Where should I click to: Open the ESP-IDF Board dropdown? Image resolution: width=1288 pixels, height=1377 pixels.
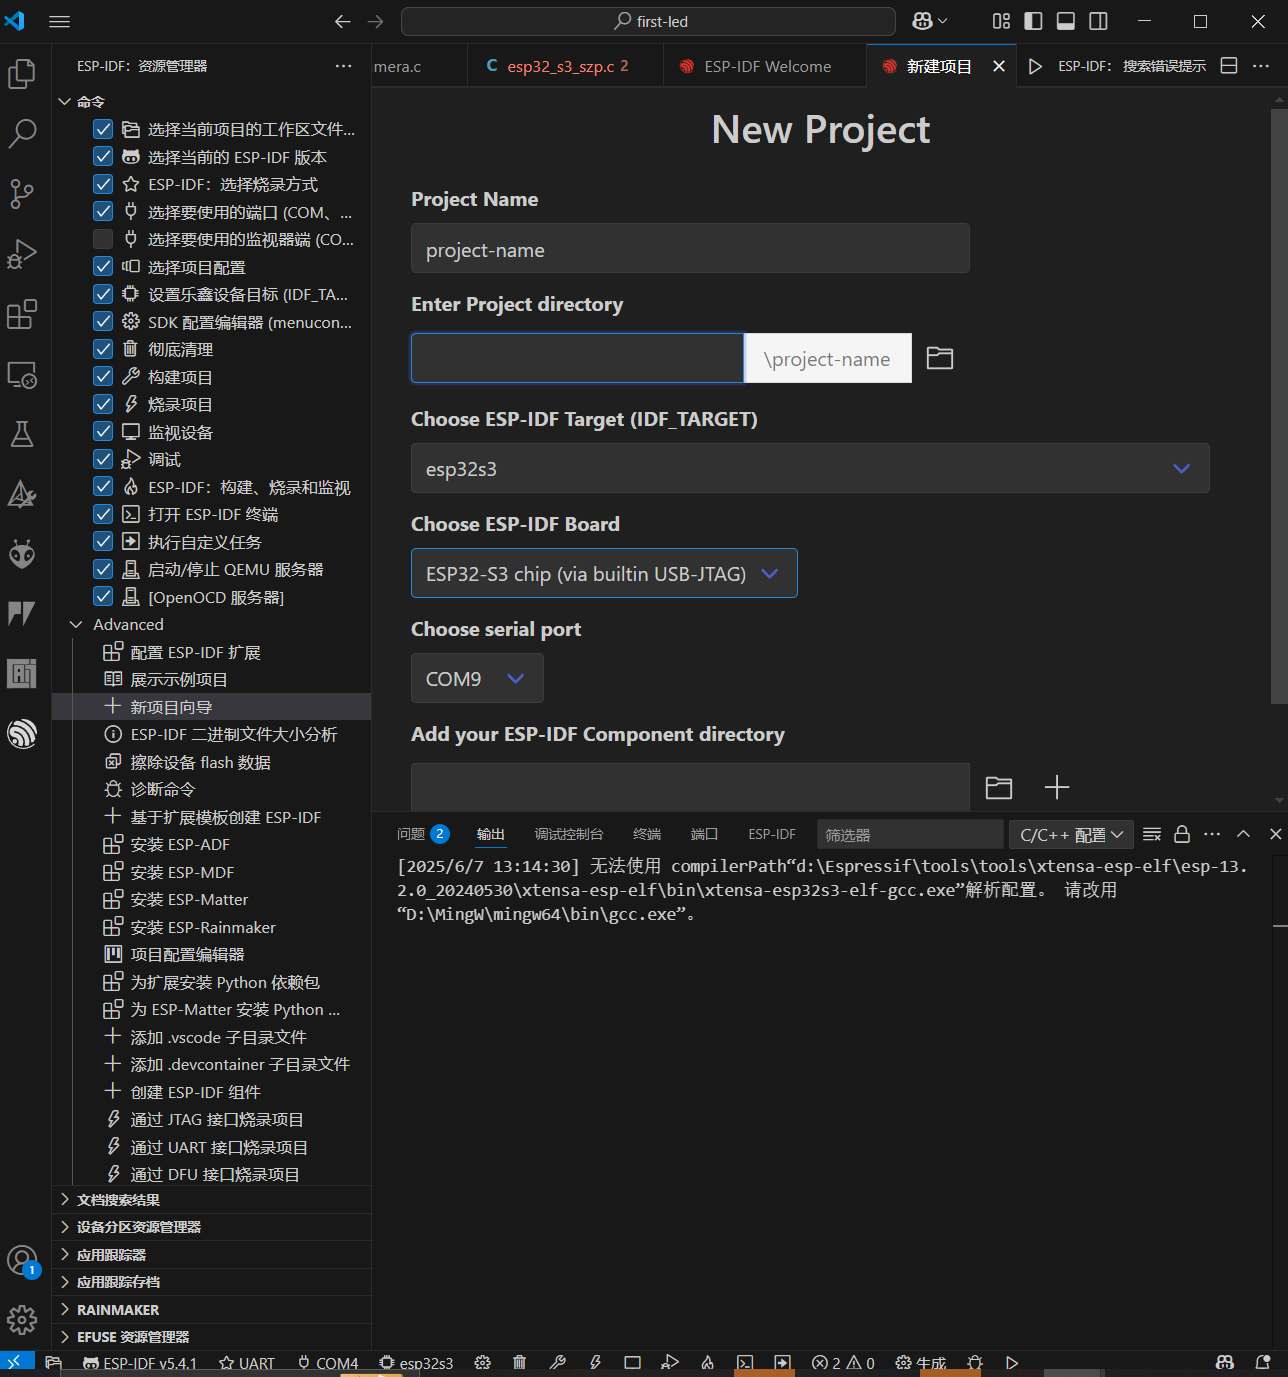pos(604,573)
